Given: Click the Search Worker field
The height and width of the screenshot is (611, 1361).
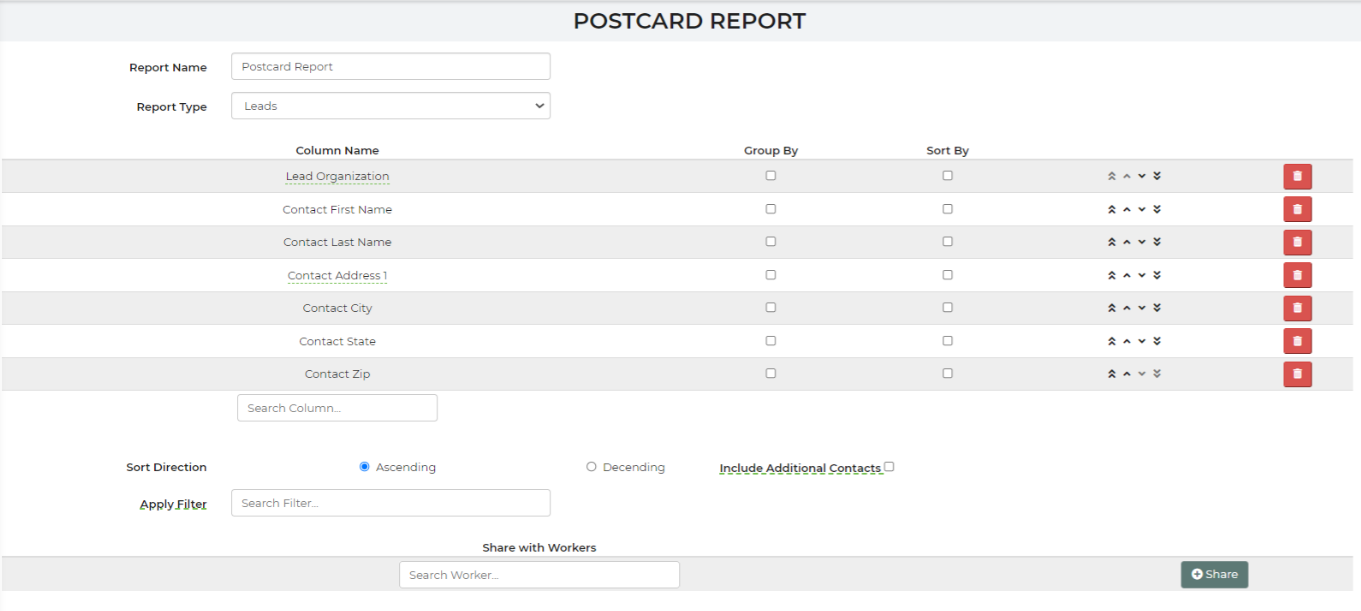Looking at the screenshot, I should 539,575.
